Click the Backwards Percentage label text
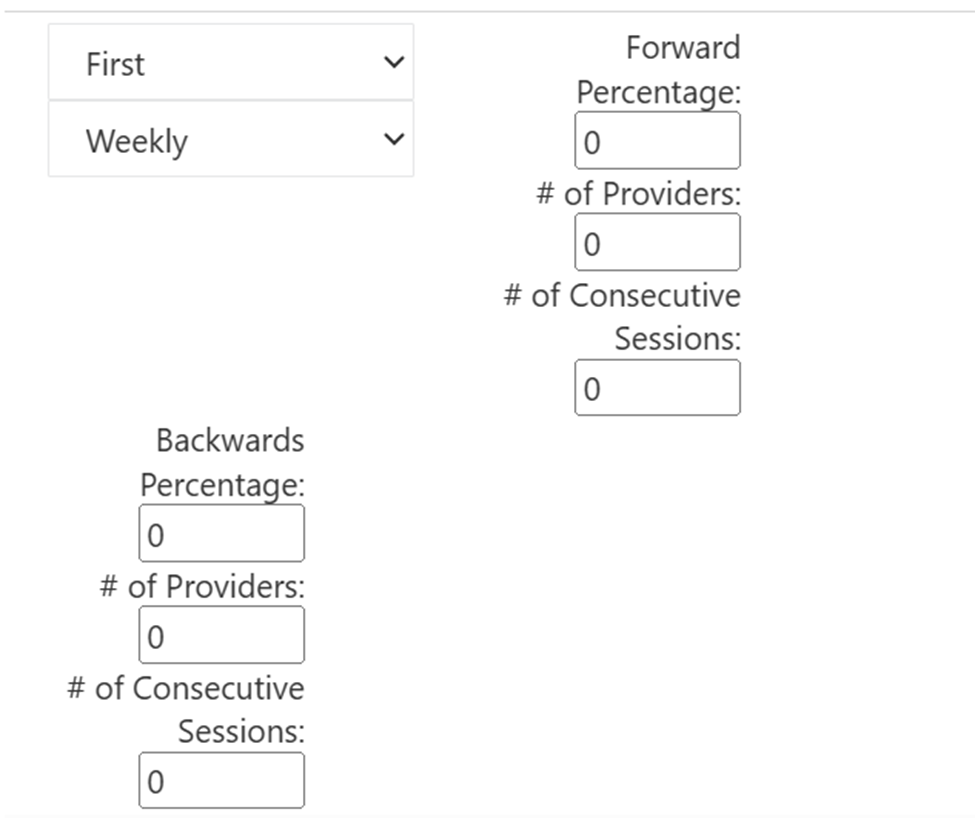 pos(223,462)
